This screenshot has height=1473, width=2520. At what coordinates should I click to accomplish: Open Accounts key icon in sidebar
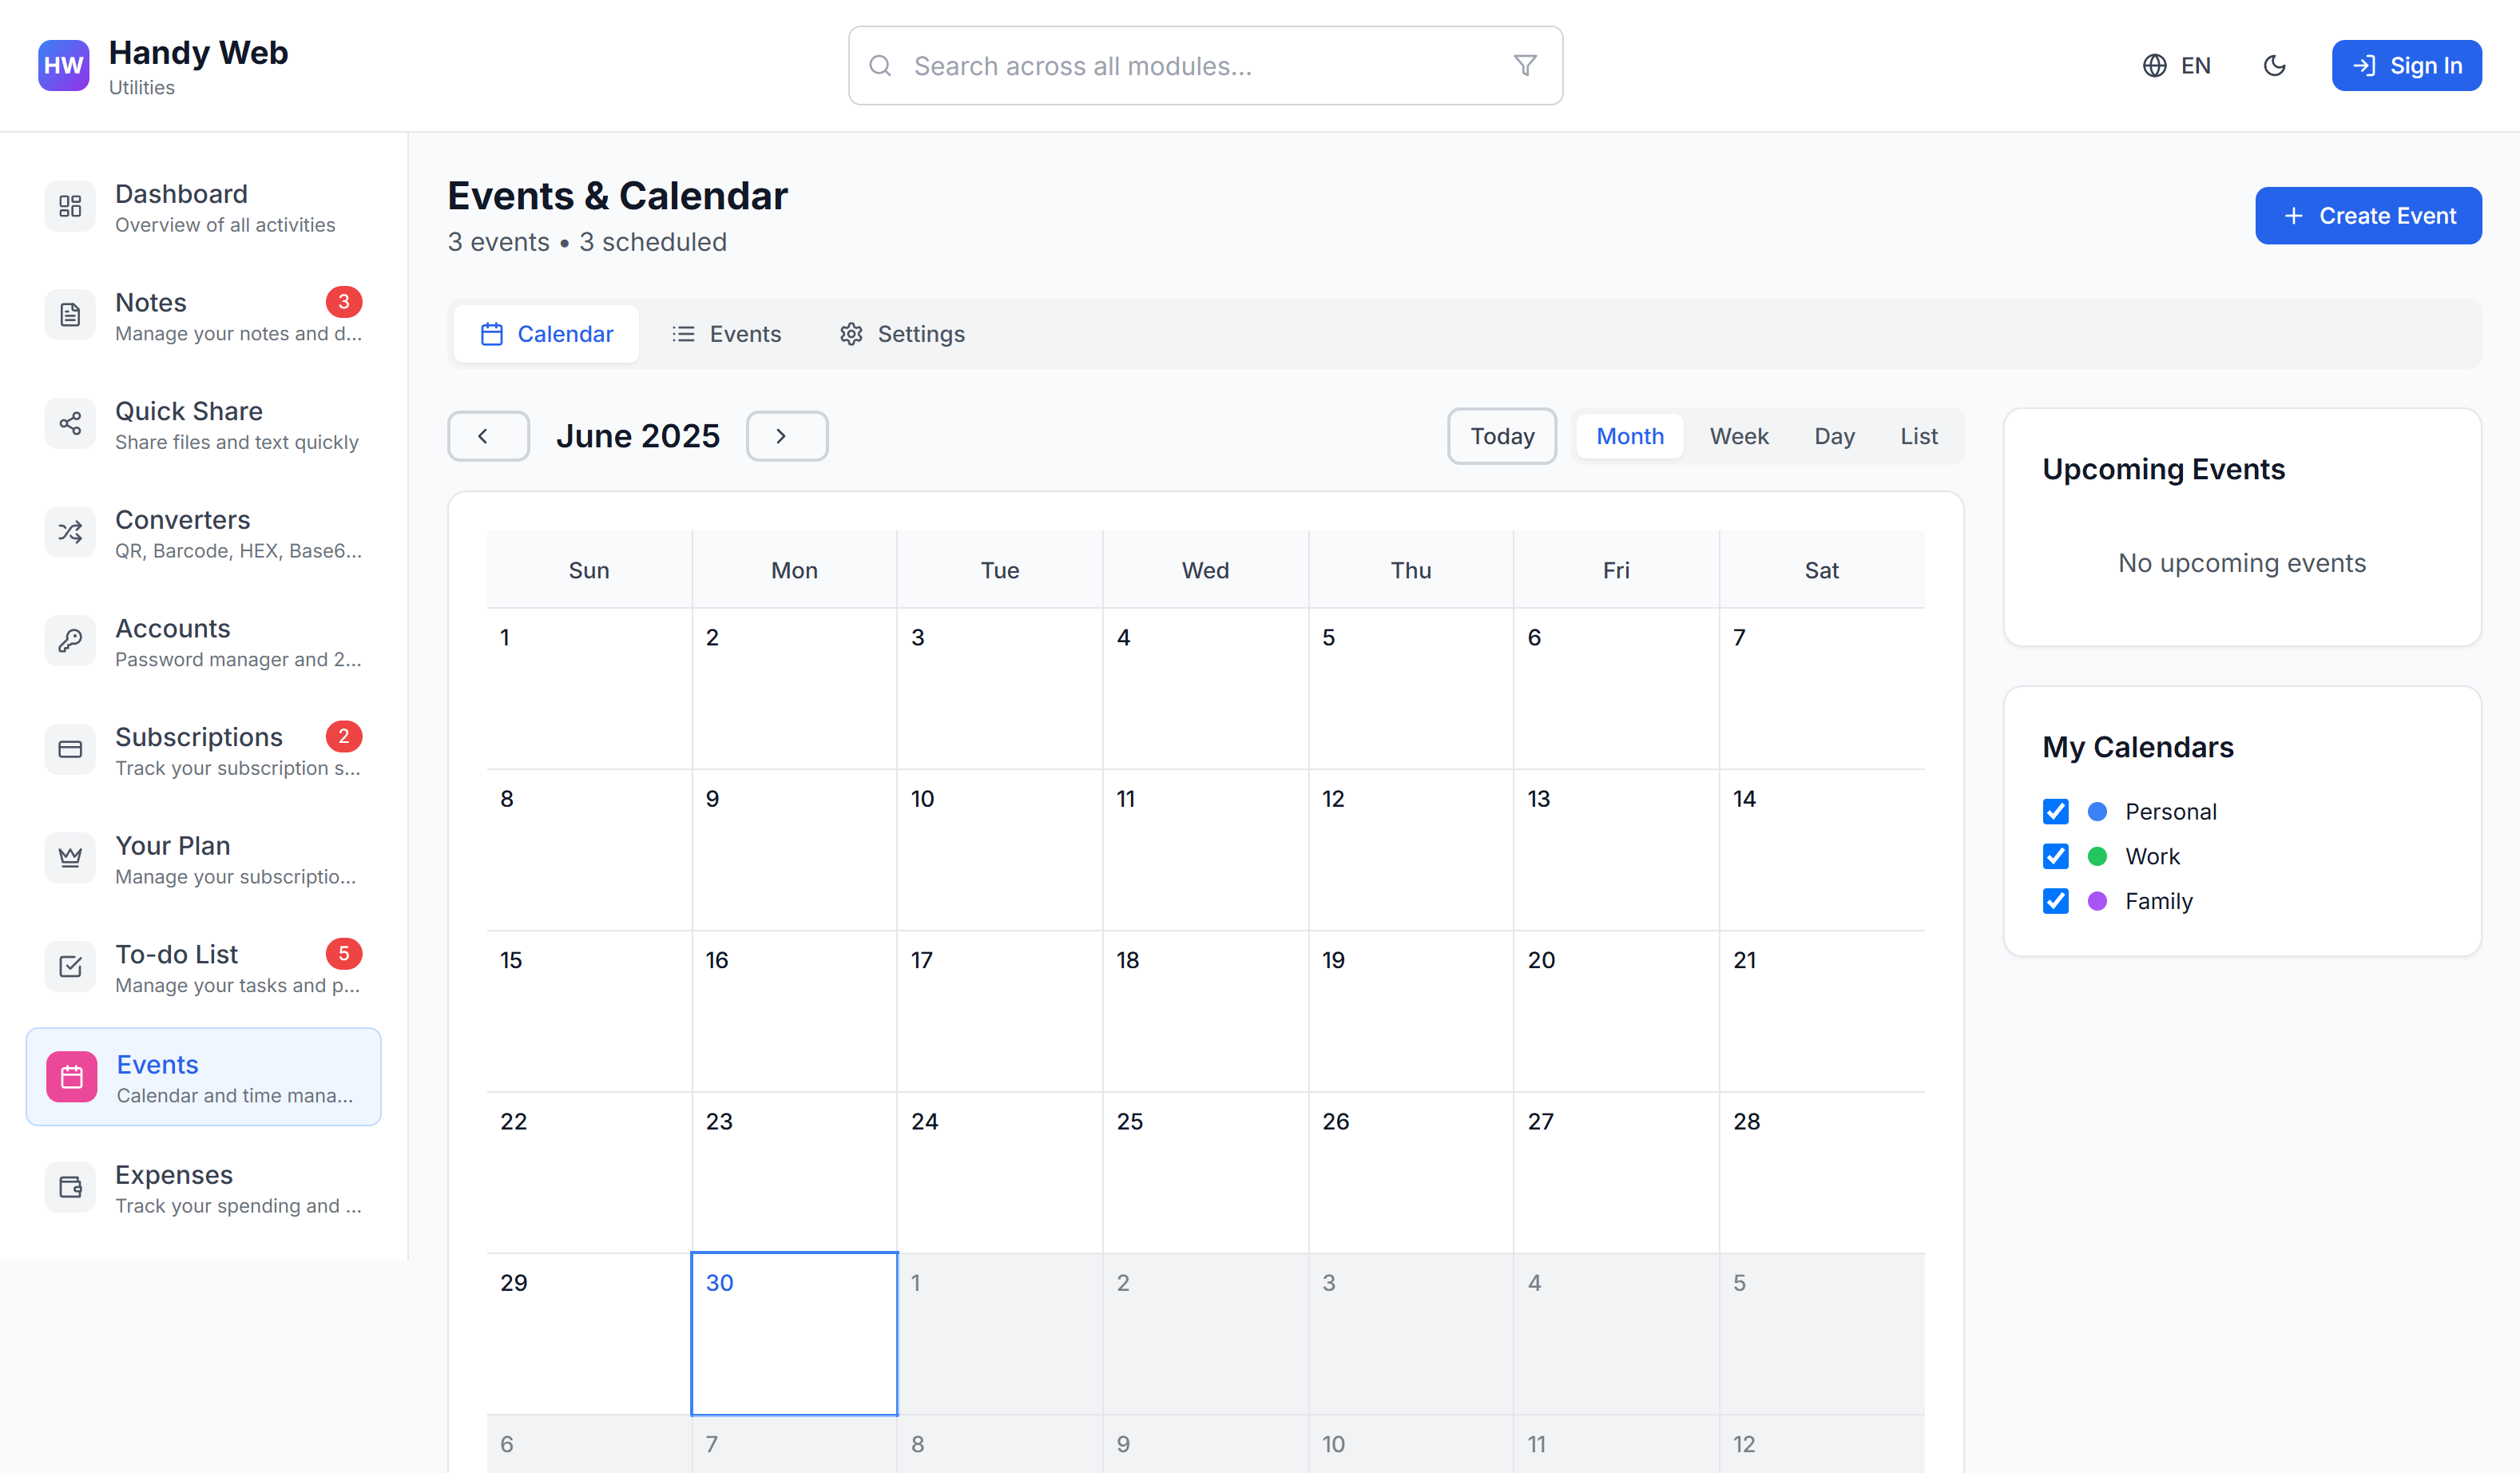[70, 641]
